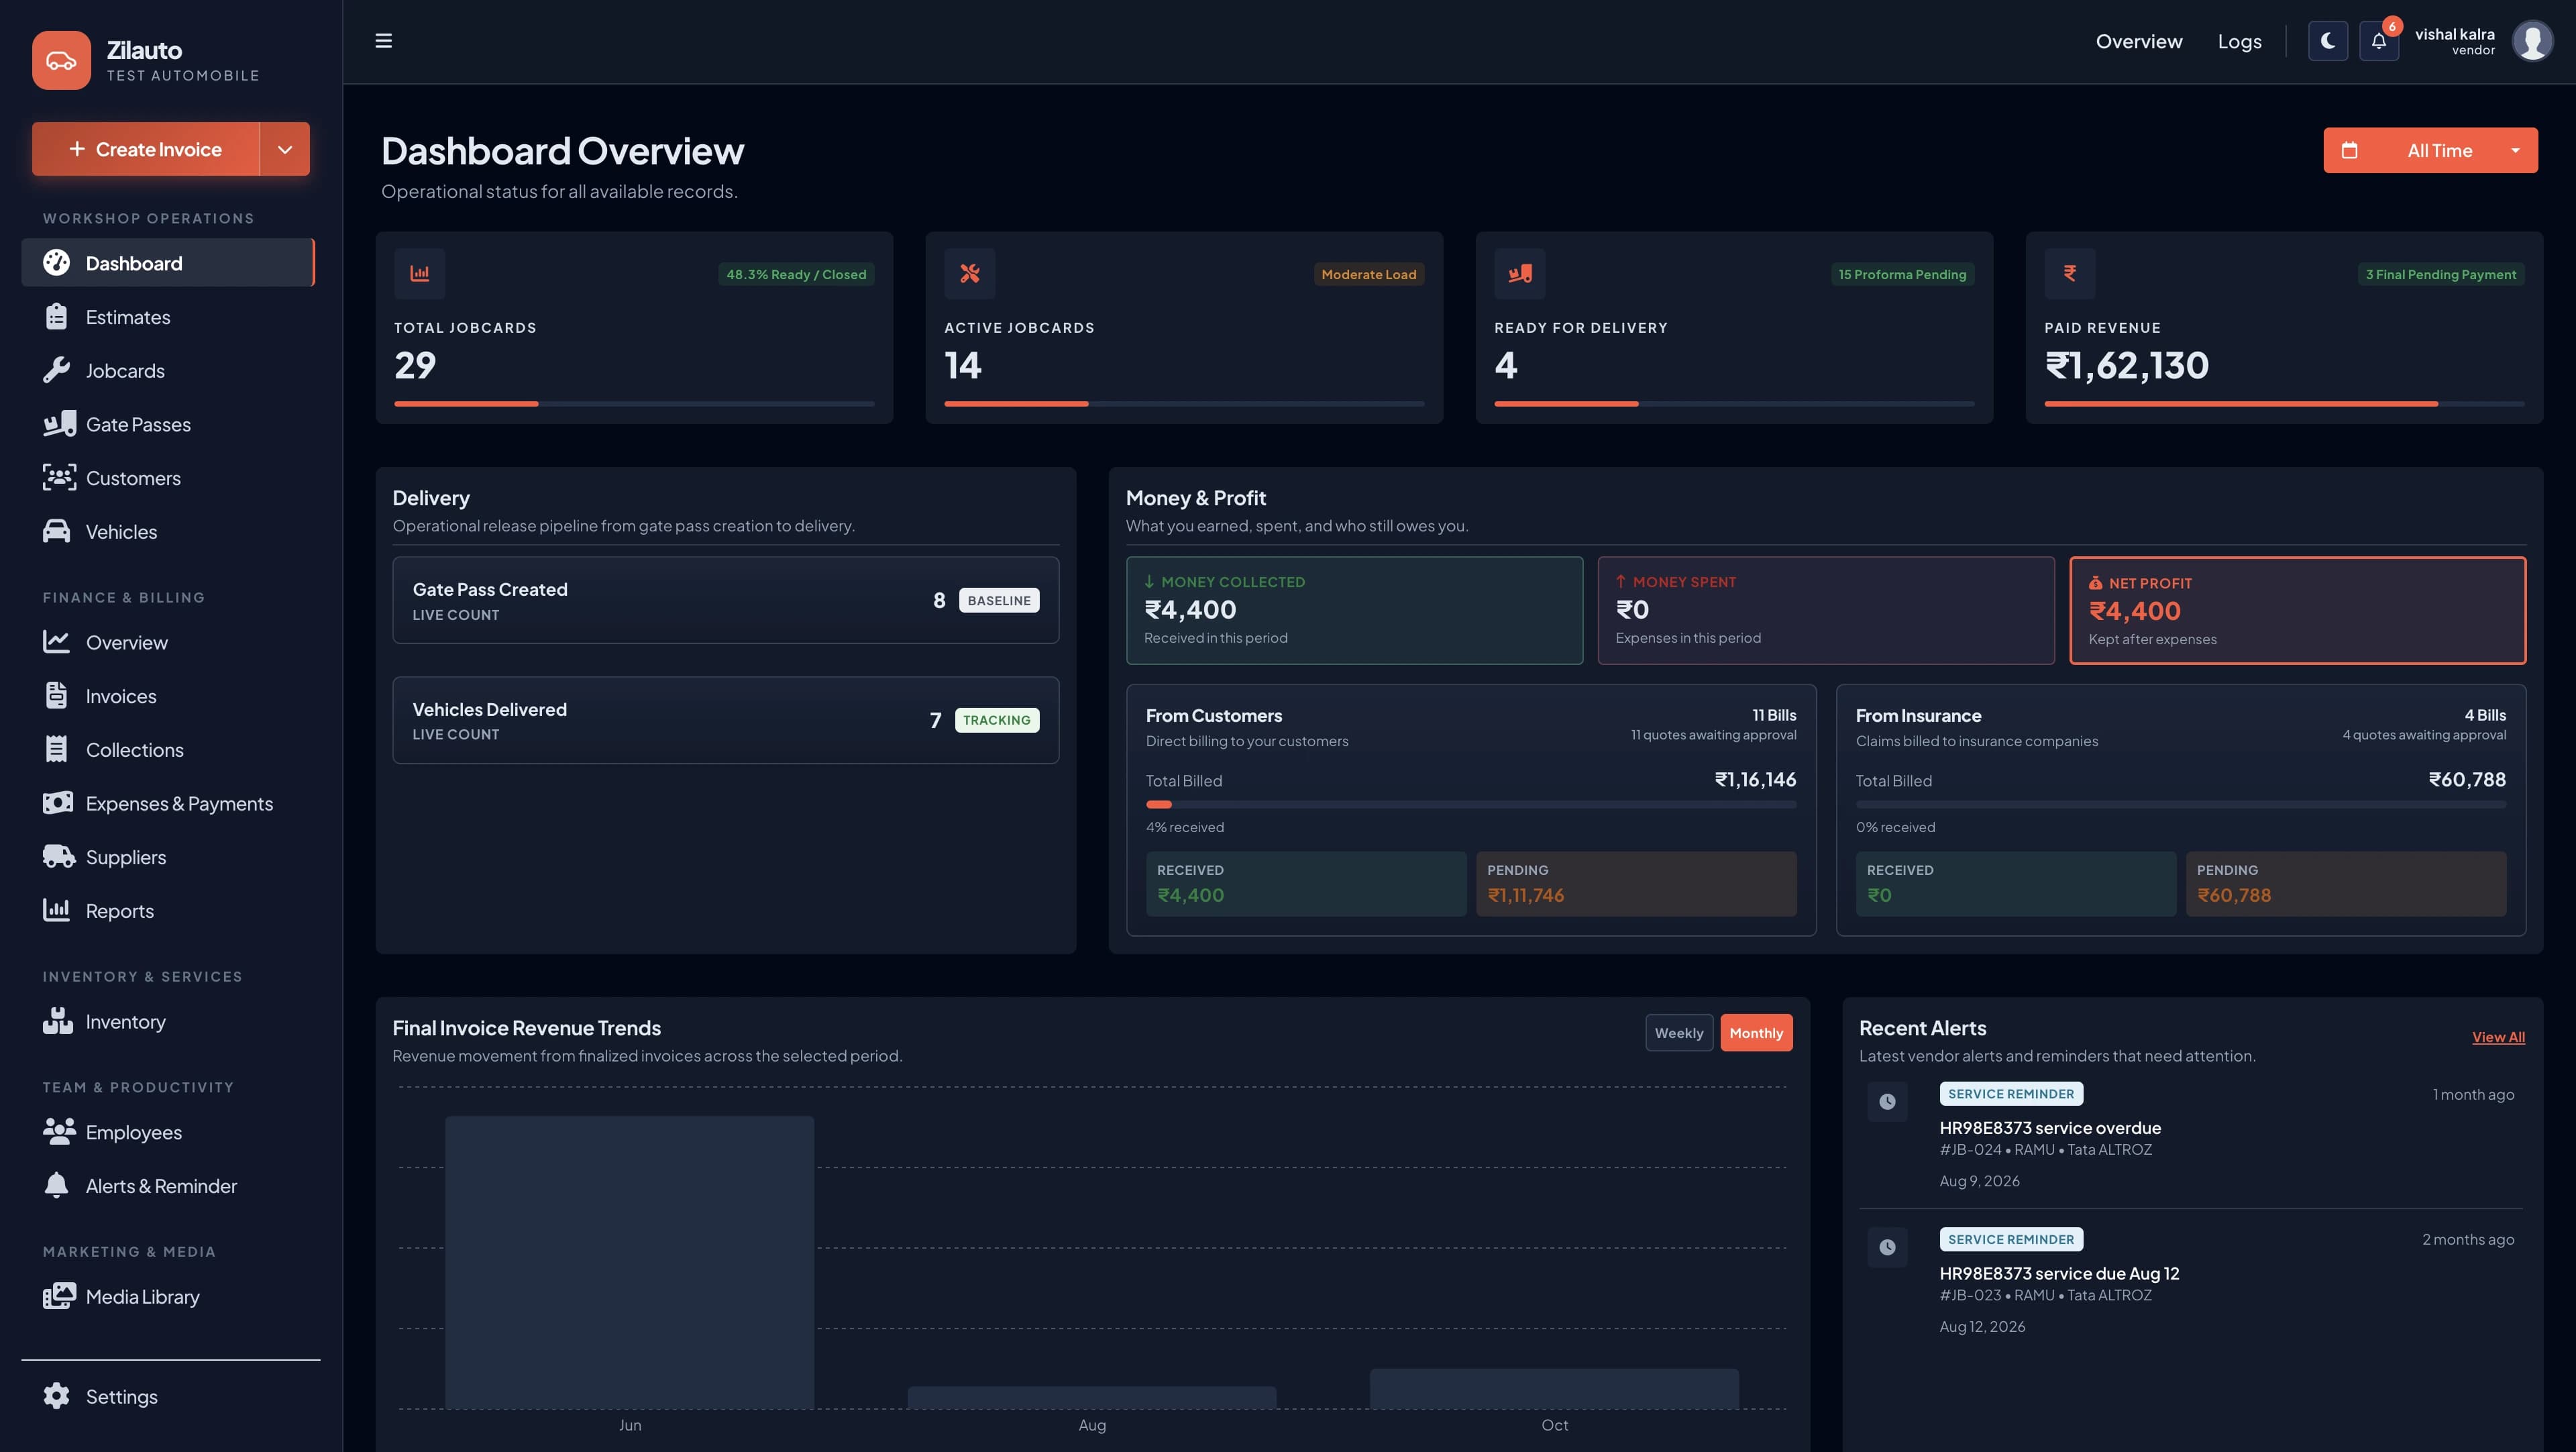Open Estimates clipboard icon
2576x1452 pixels.
point(57,317)
